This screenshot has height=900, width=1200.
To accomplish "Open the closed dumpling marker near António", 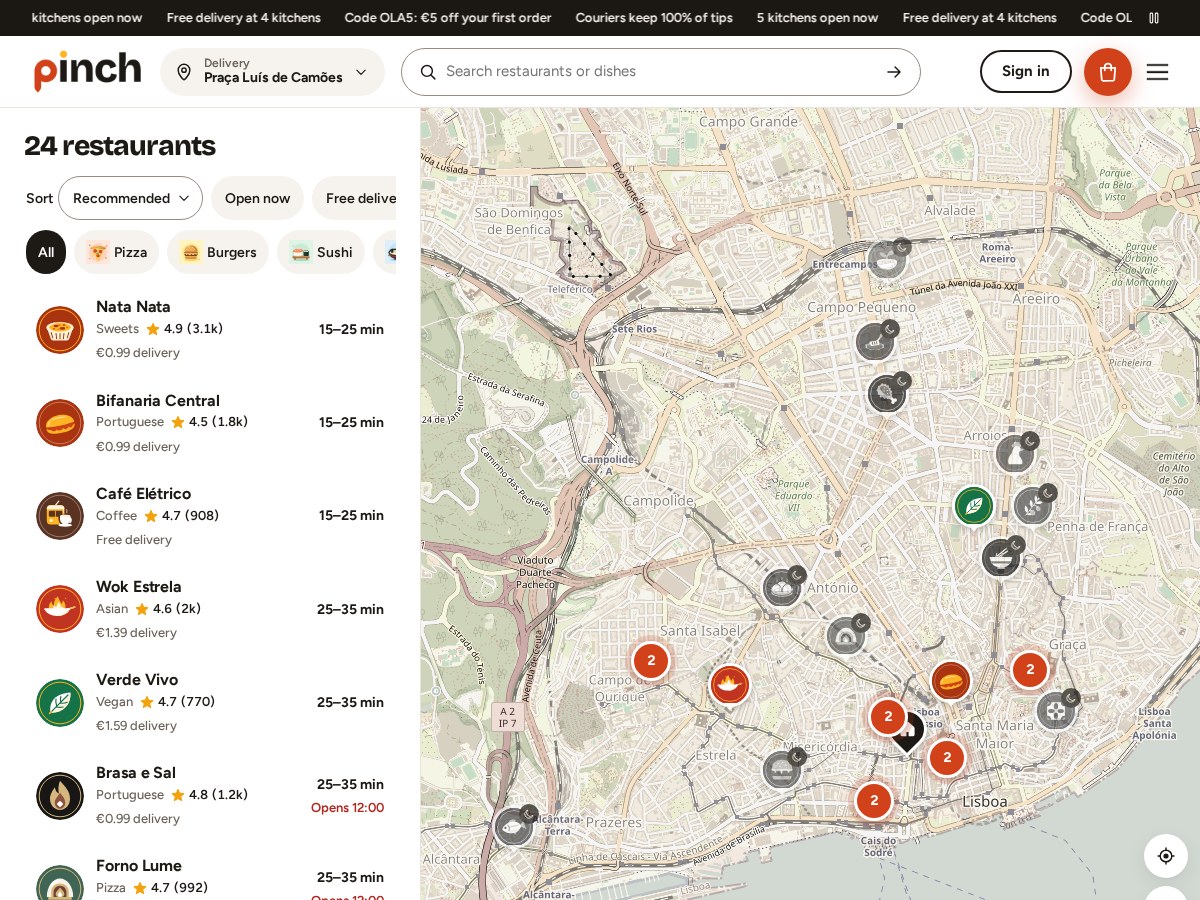I will click(782, 587).
